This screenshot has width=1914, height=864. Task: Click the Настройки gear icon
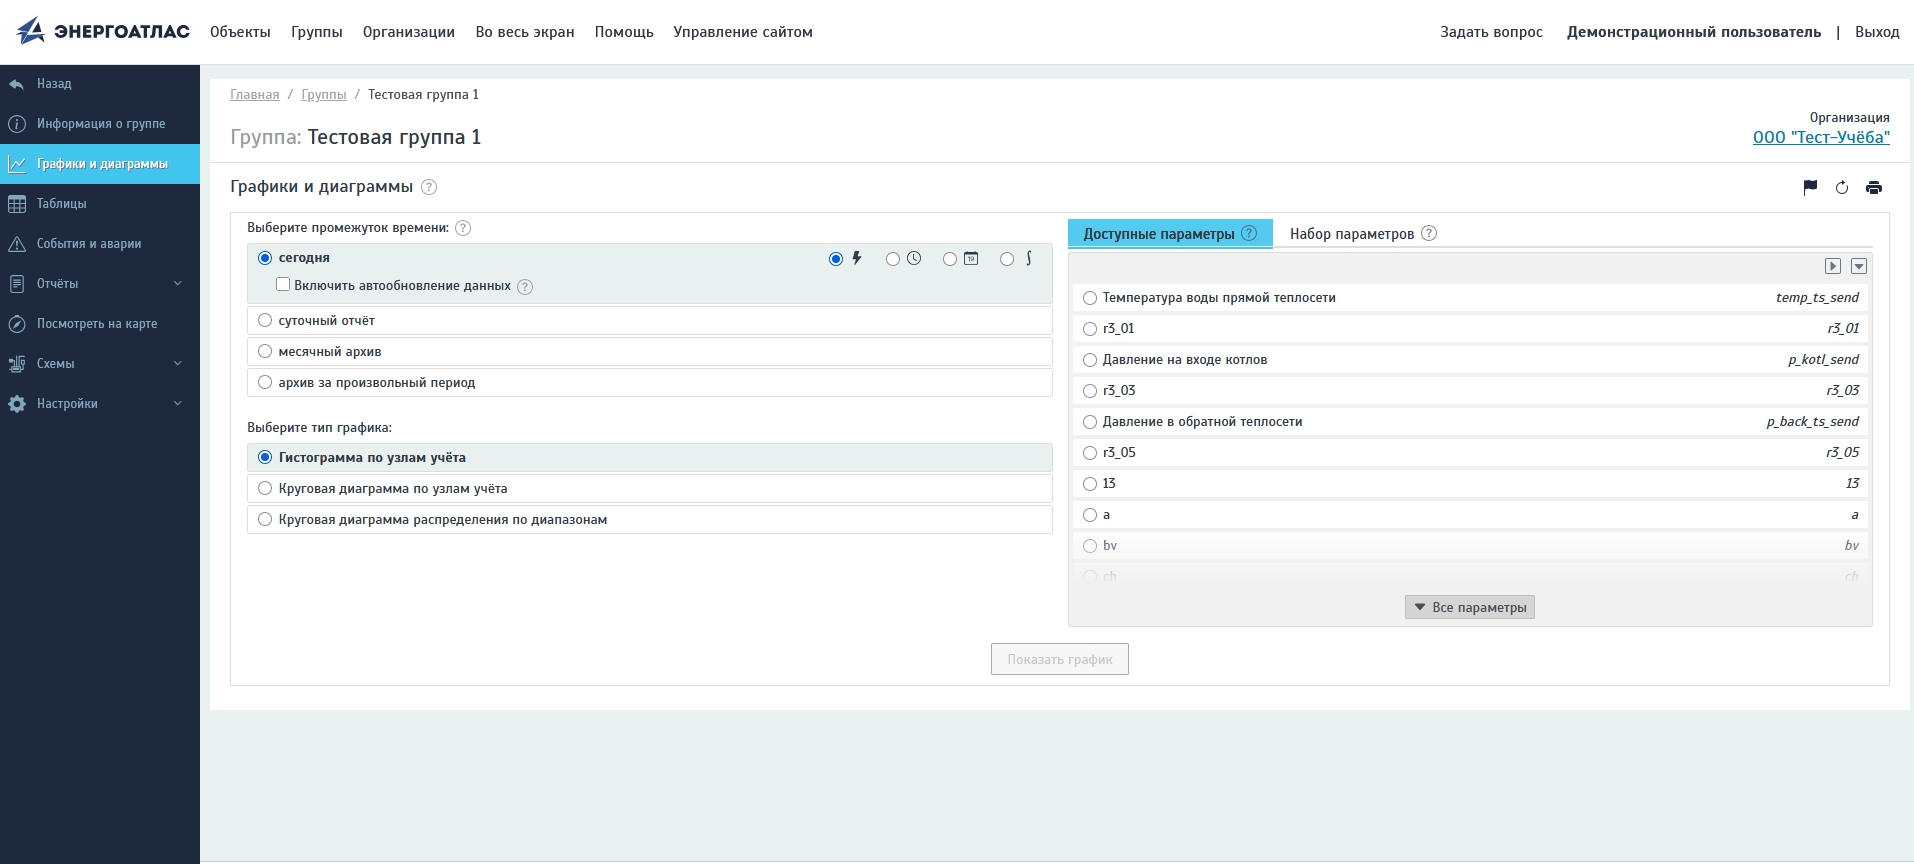(x=17, y=404)
